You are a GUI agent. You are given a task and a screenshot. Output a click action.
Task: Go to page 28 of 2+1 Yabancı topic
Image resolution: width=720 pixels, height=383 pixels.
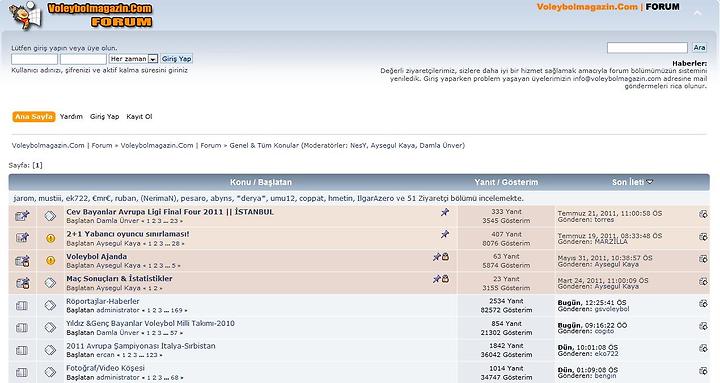tap(176, 243)
